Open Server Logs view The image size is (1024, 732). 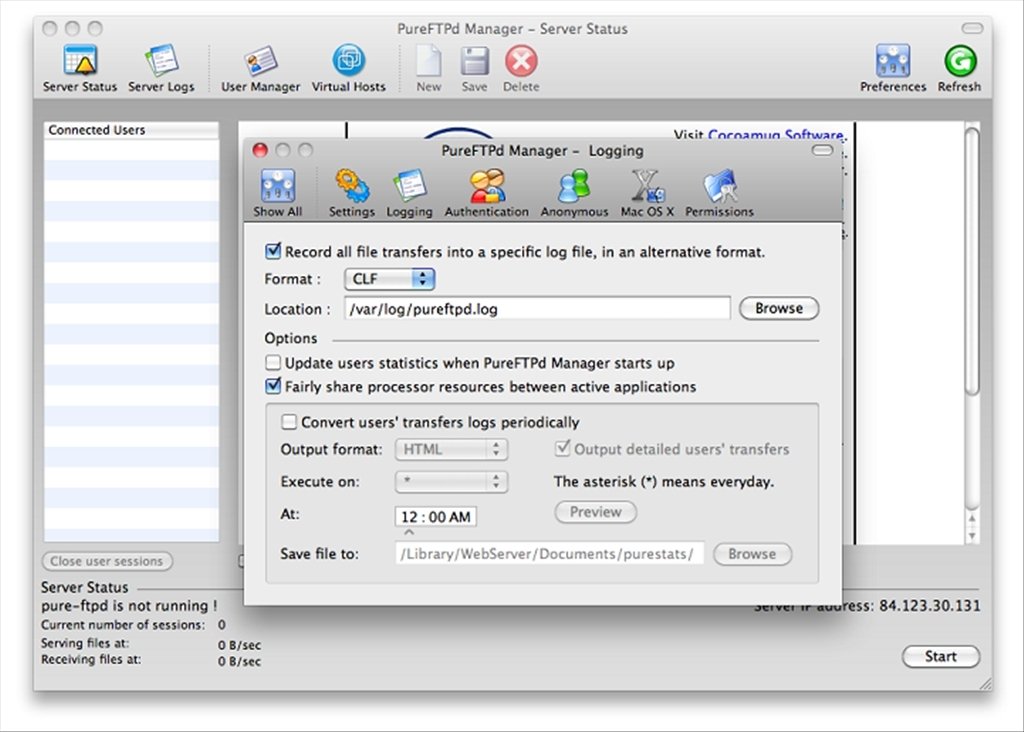pos(161,68)
